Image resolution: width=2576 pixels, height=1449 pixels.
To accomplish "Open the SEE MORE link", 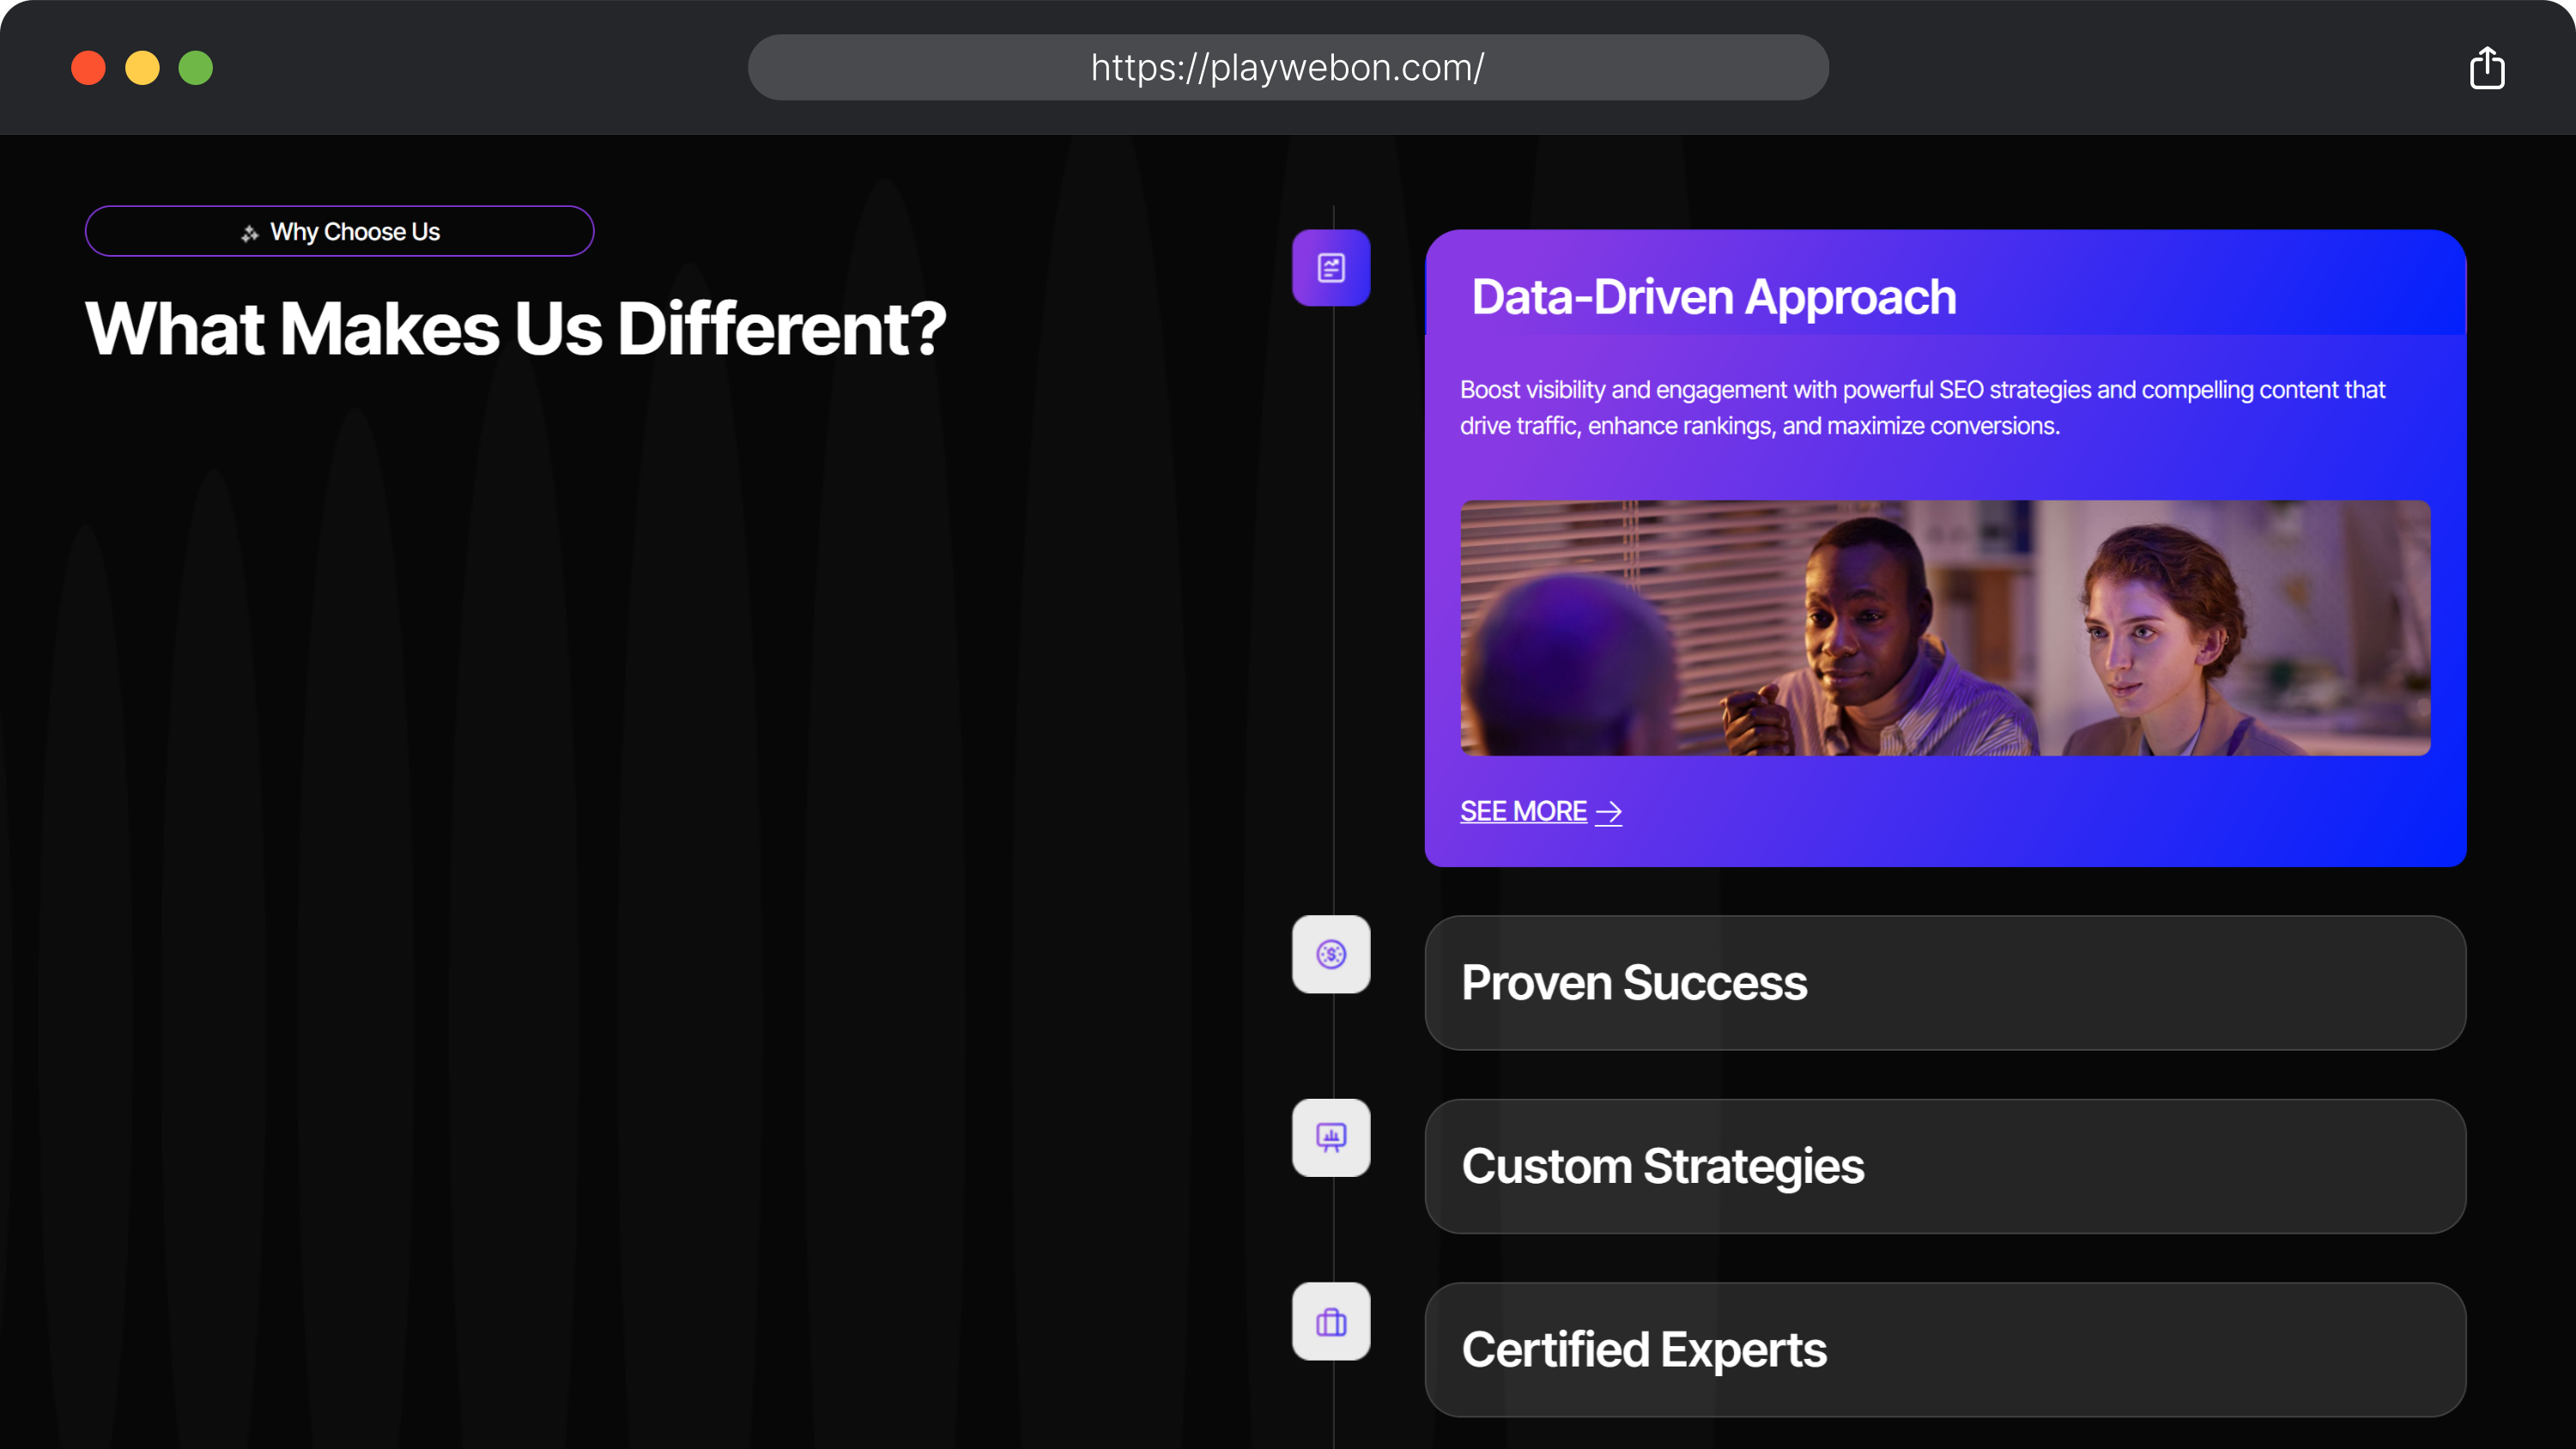I will [1523, 811].
